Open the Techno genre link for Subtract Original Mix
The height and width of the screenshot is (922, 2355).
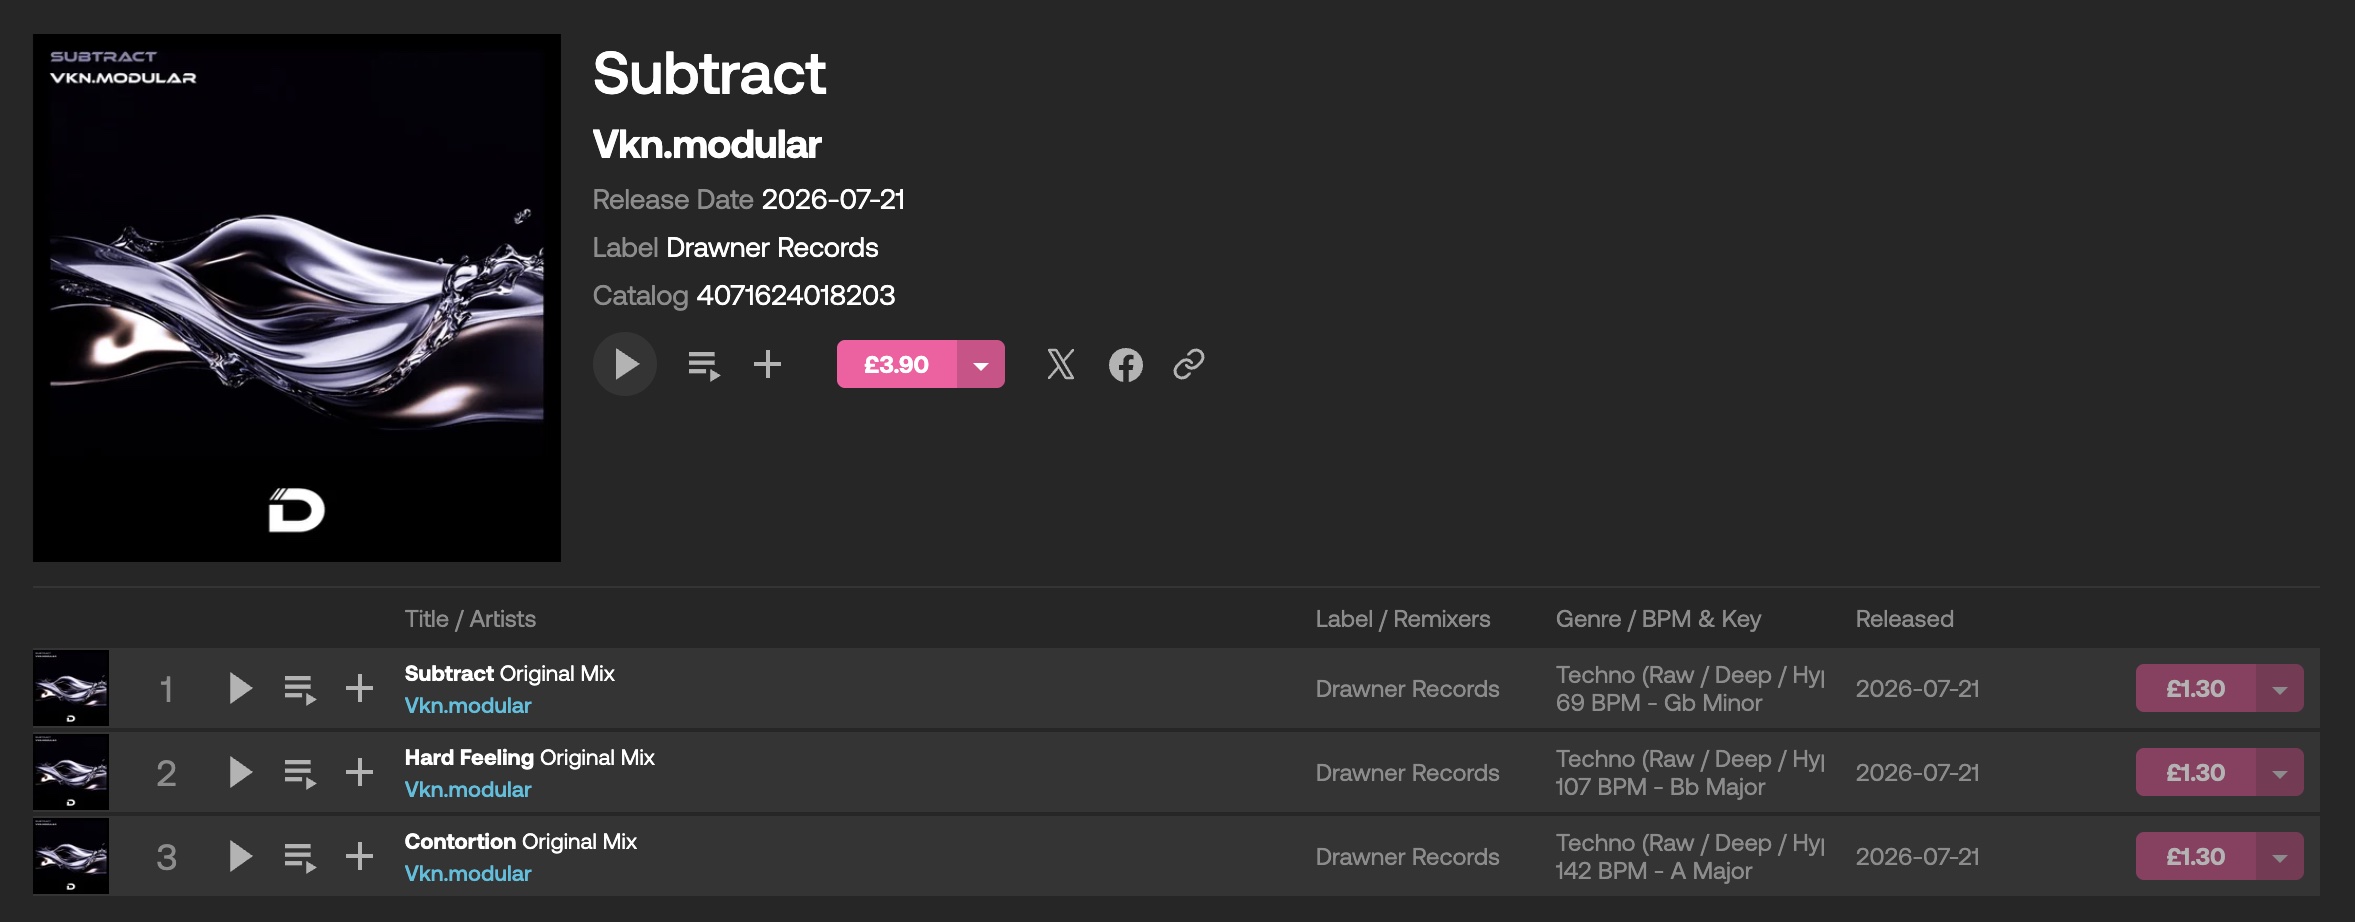(1690, 675)
